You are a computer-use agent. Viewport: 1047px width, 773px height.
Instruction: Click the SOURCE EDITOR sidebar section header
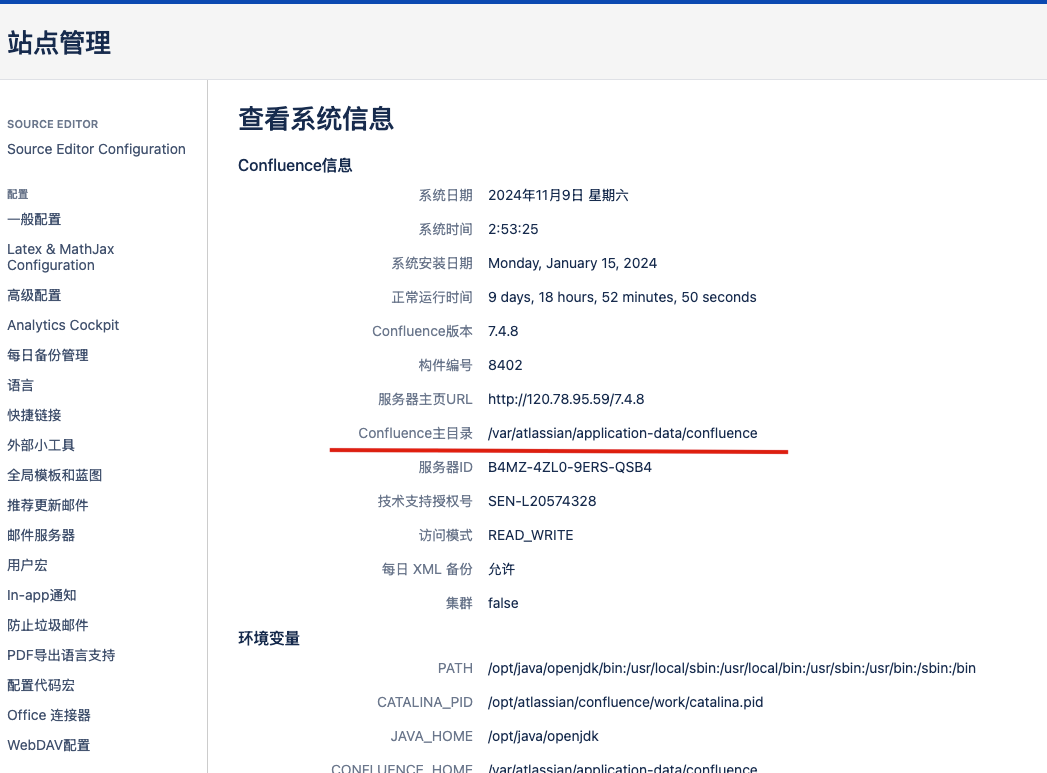click(x=53, y=124)
